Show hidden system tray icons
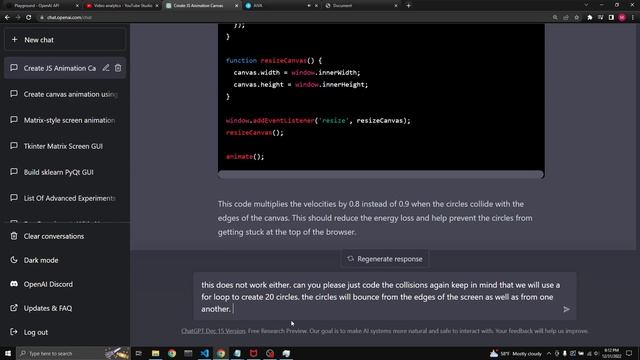The width and height of the screenshot is (640, 360). [549, 353]
